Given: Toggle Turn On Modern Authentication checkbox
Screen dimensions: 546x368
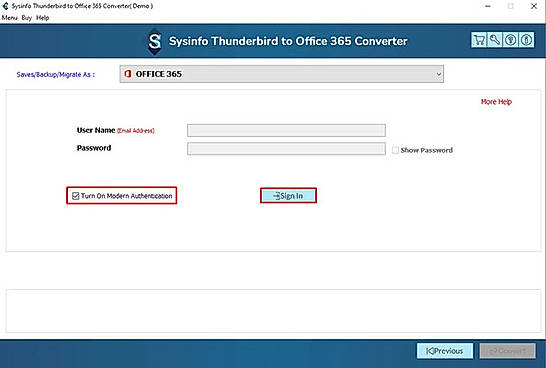Looking at the screenshot, I should (76, 196).
